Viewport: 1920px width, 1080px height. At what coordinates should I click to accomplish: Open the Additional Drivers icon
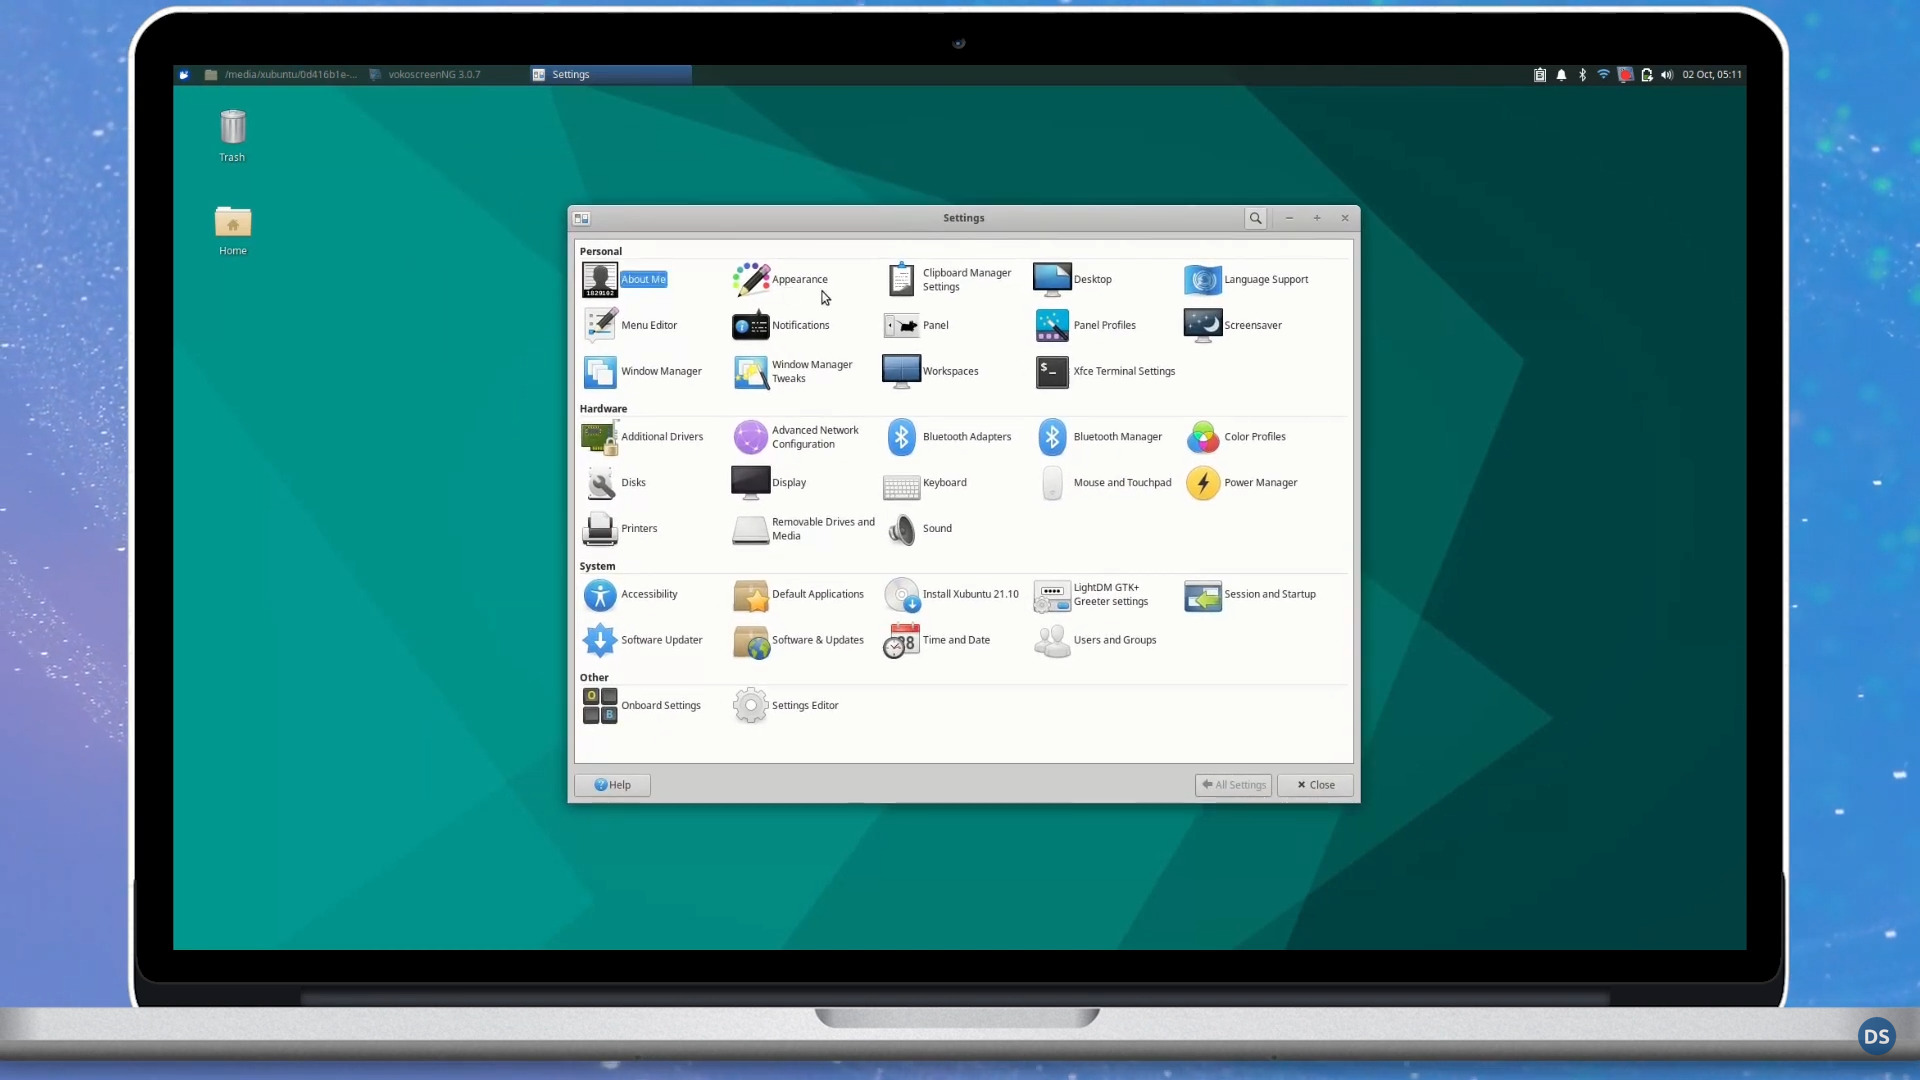[x=600, y=437]
